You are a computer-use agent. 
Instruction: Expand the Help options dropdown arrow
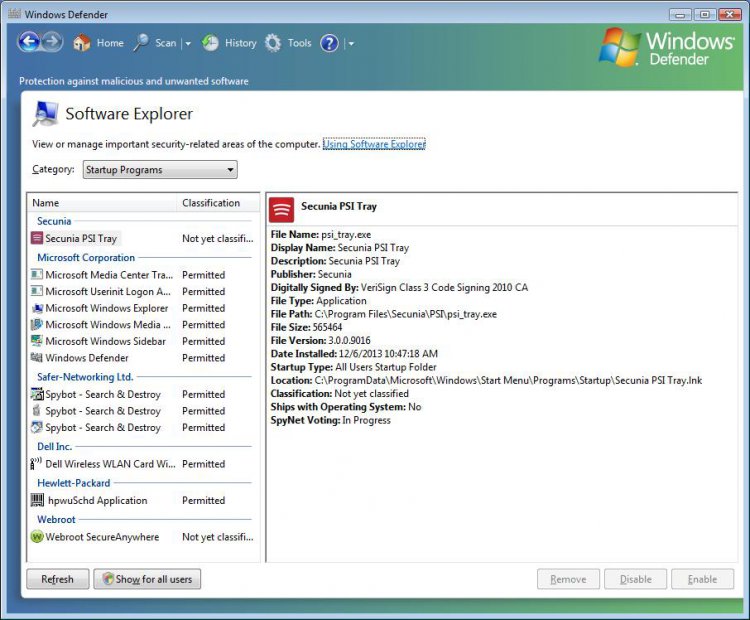[x=351, y=44]
